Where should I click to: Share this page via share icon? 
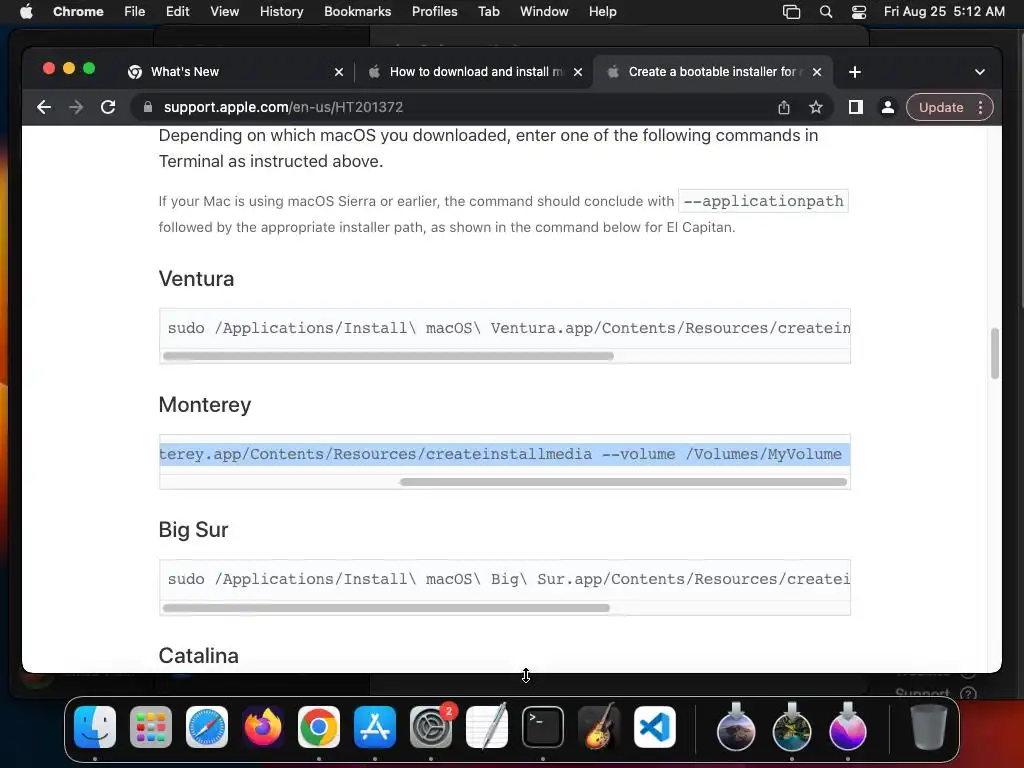(x=784, y=107)
